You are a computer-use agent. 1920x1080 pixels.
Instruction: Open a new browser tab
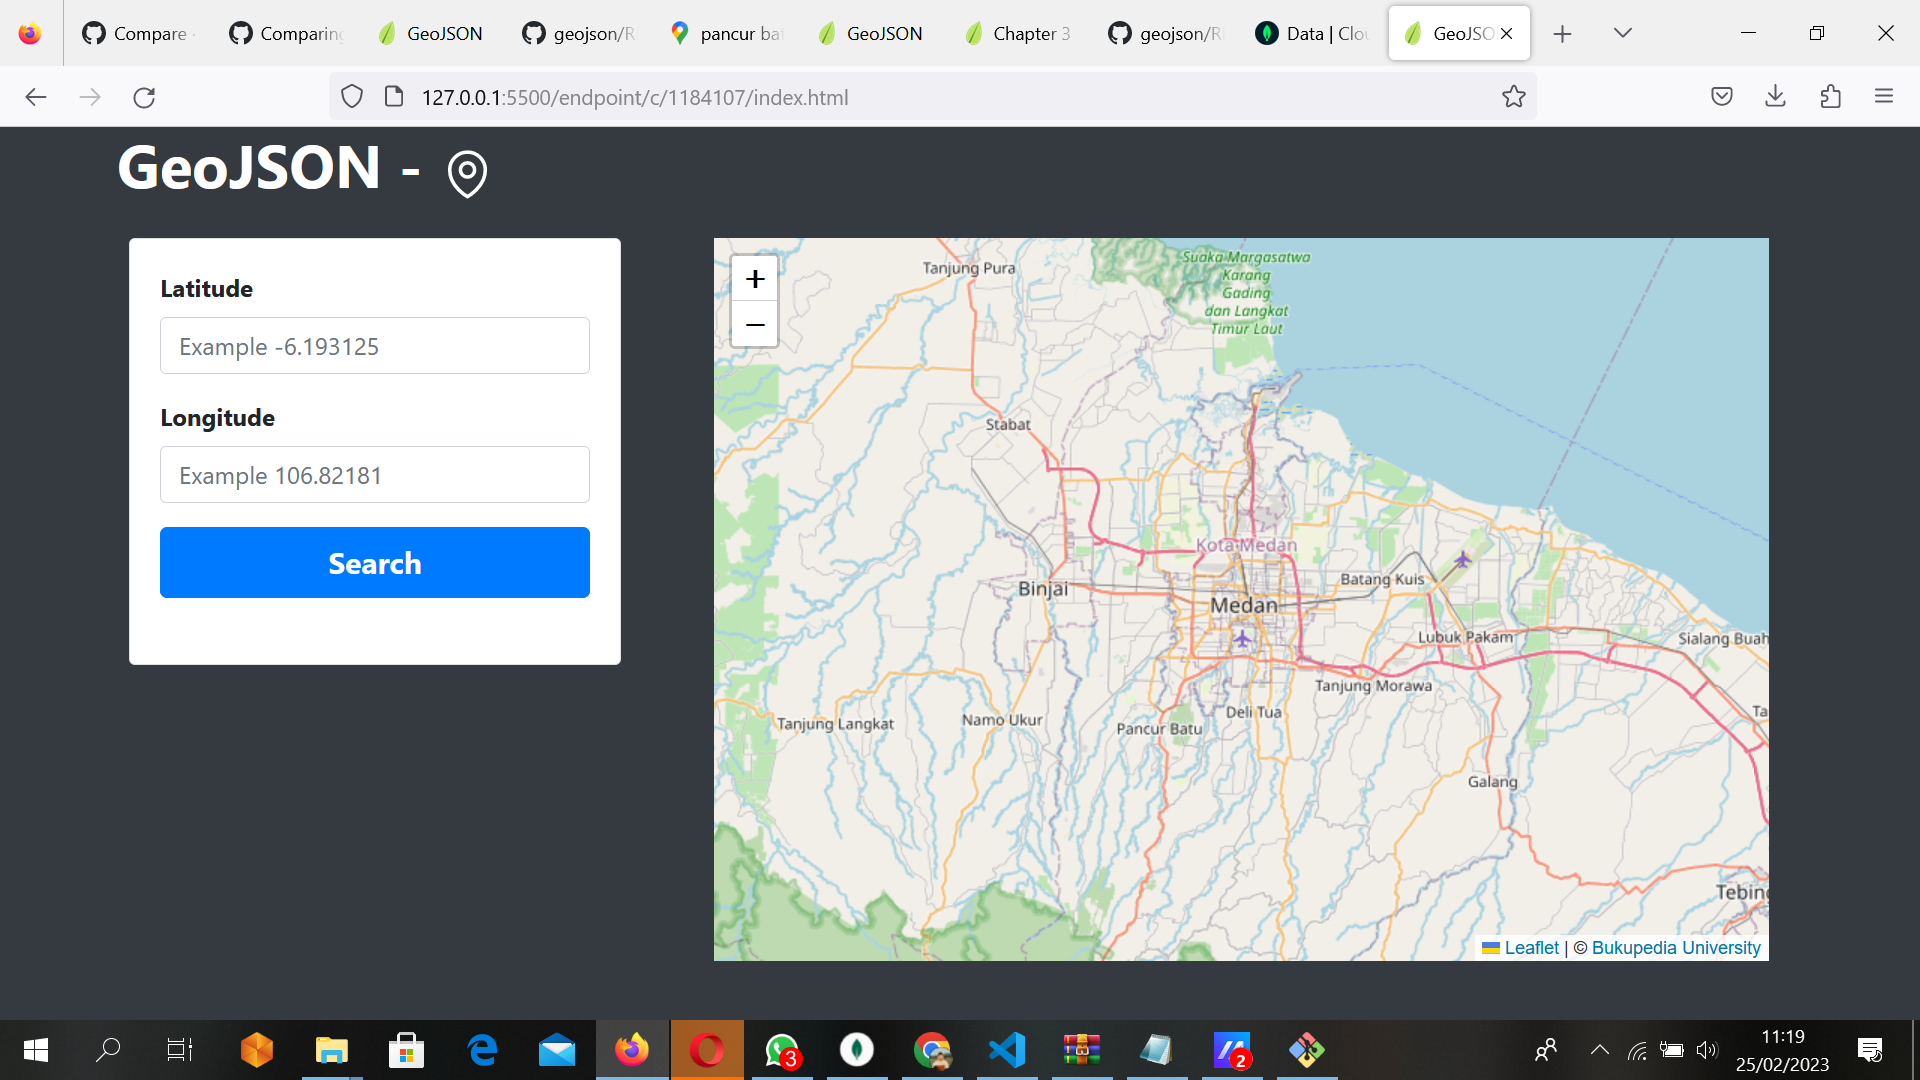(1562, 33)
